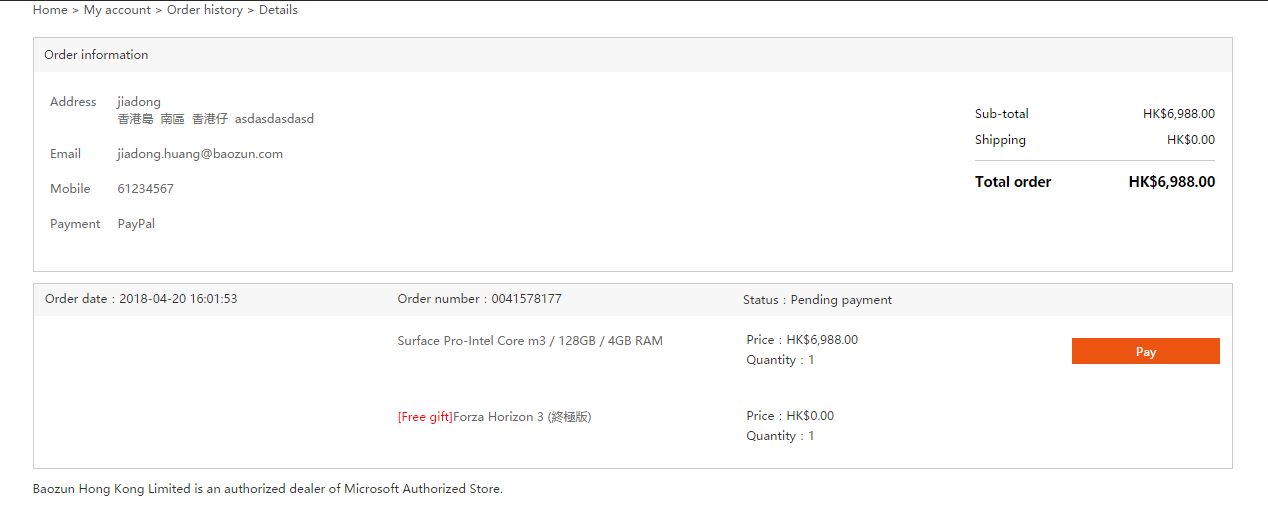The image size is (1268, 514).
Task: Click the Sub-total label
Action: (x=1002, y=114)
